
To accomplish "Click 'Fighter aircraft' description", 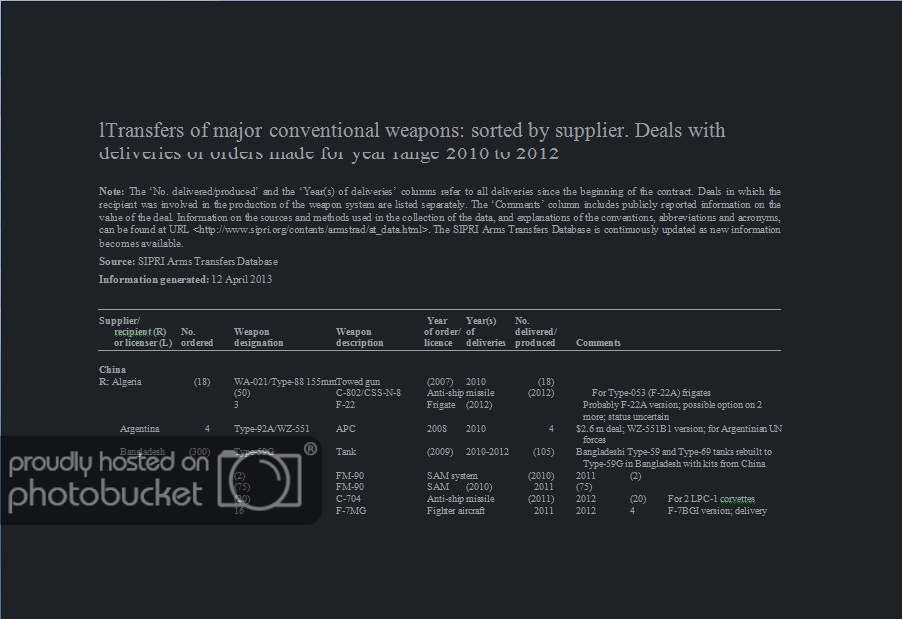I will click(x=456, y=510).
